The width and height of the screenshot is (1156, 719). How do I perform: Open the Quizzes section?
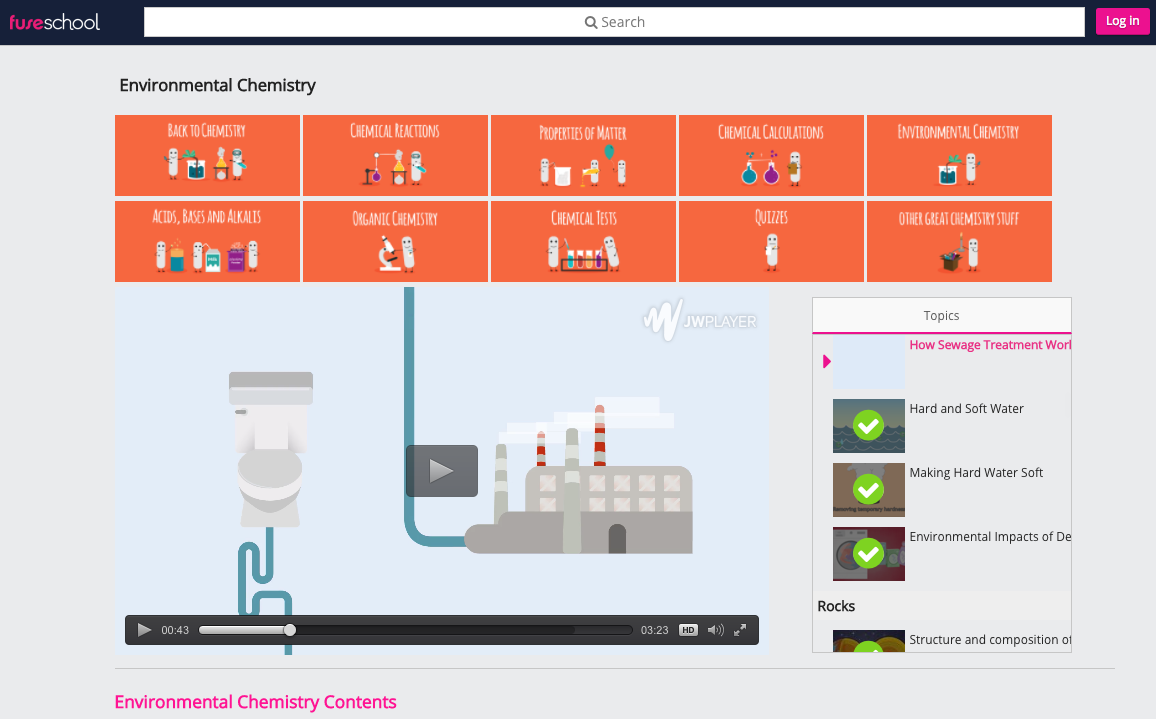[771, 241]
